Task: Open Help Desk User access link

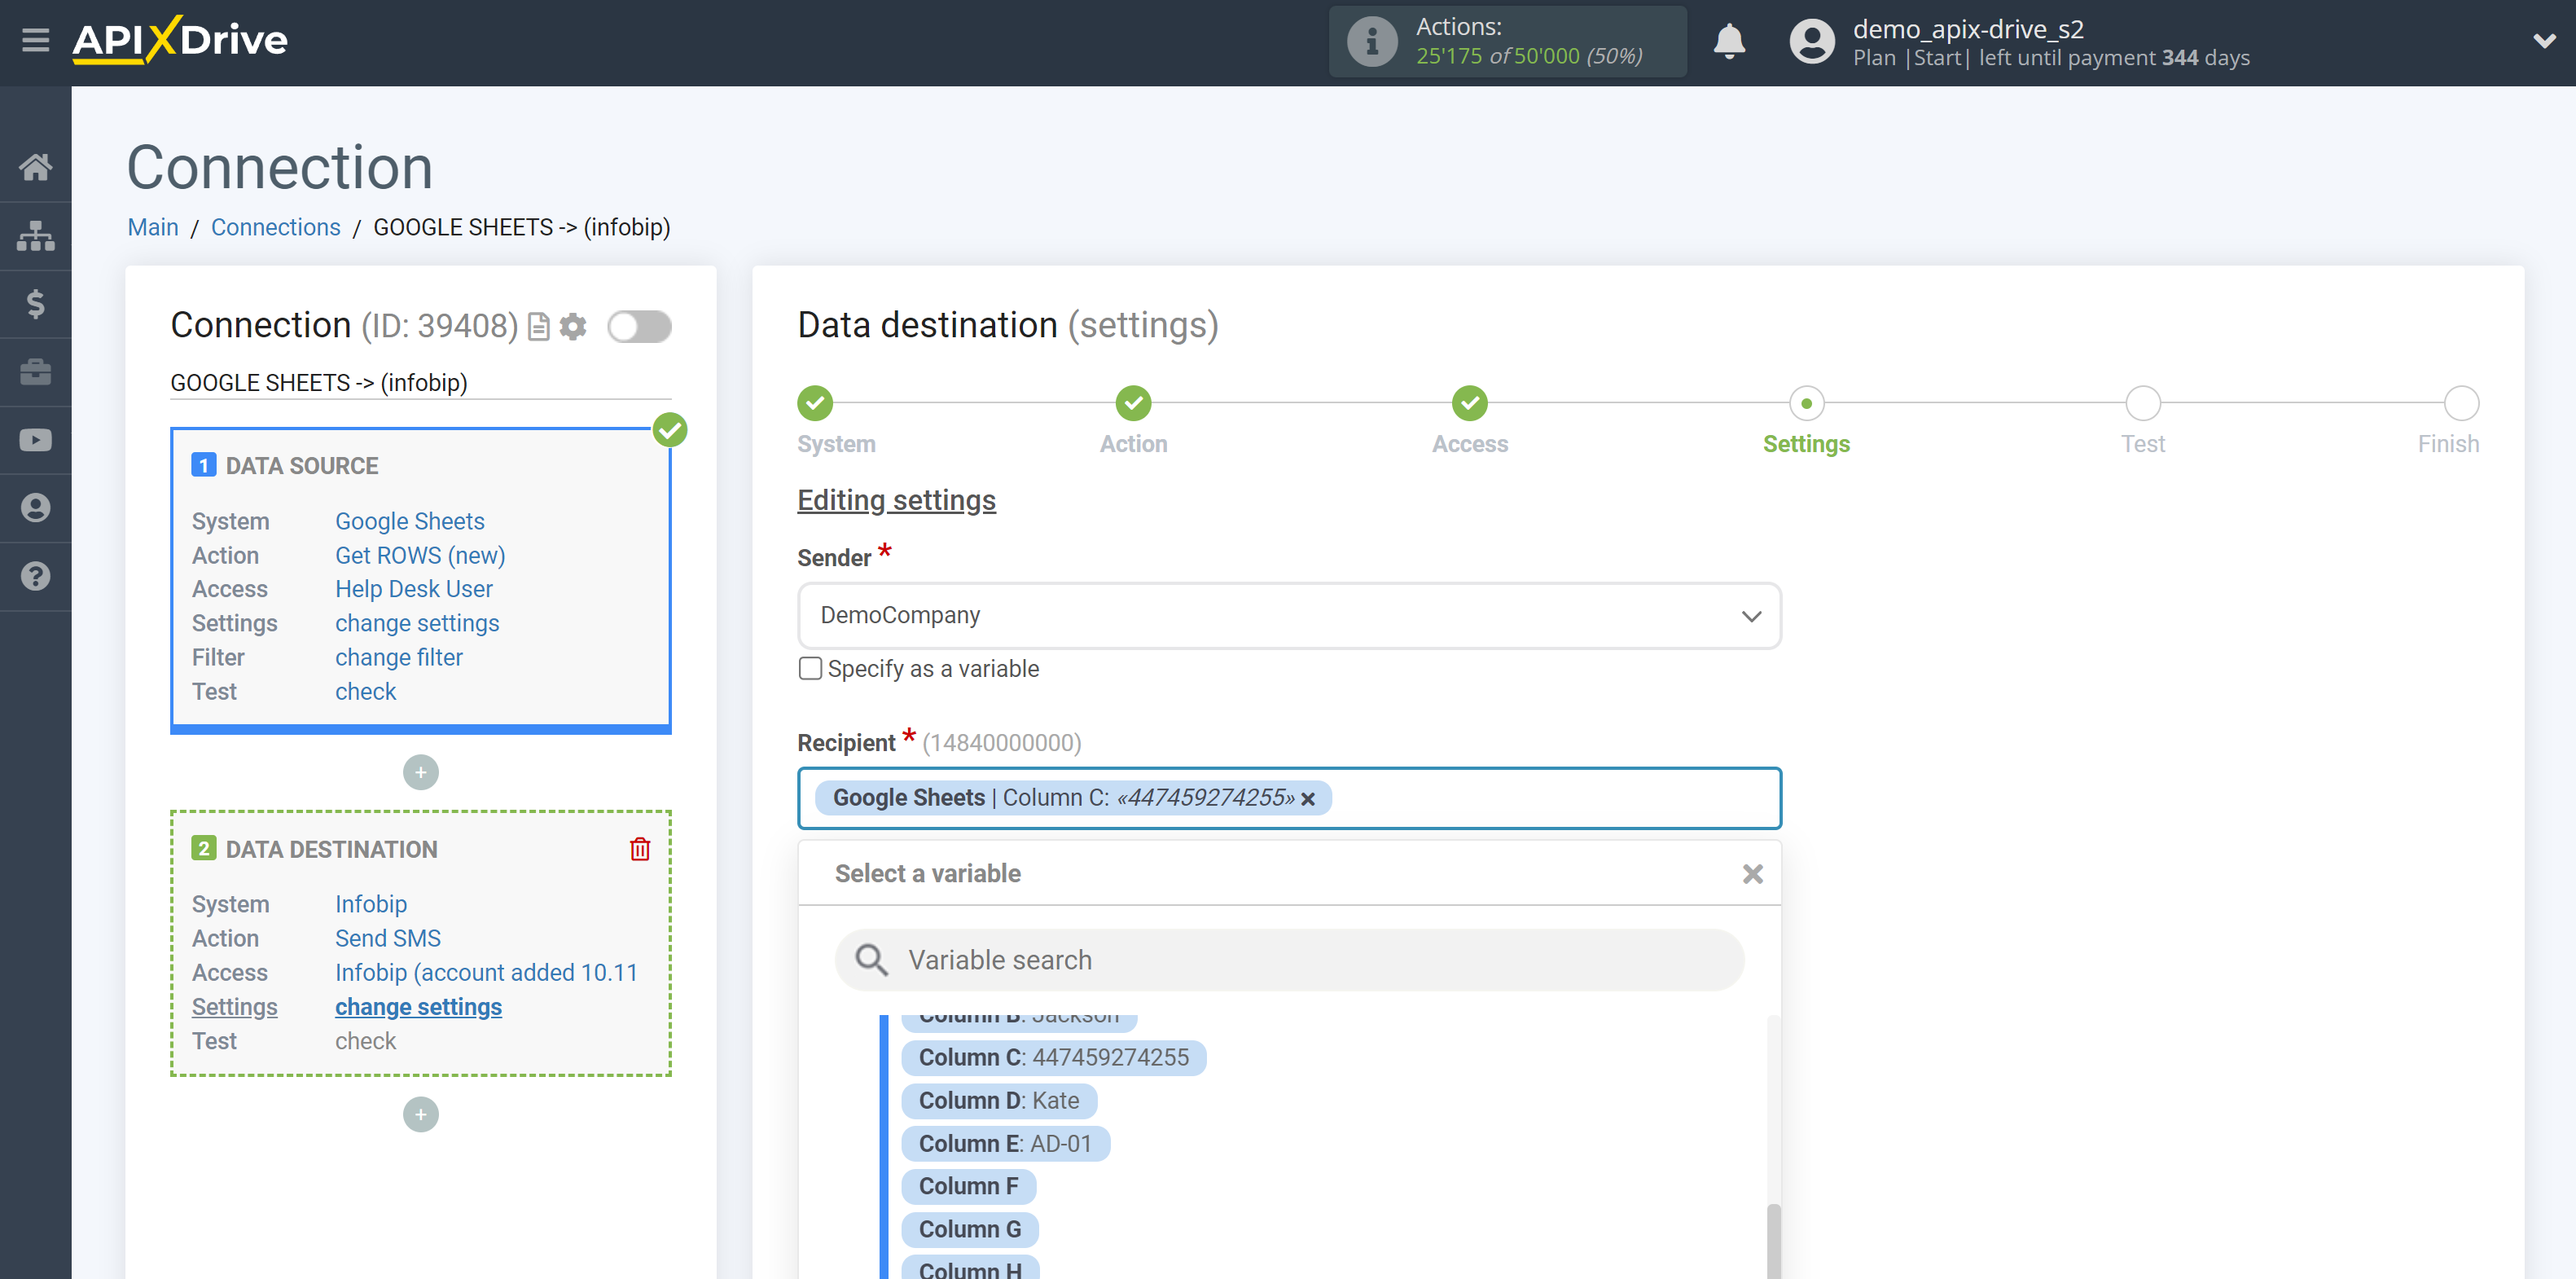Action: [x=413, y=589]
